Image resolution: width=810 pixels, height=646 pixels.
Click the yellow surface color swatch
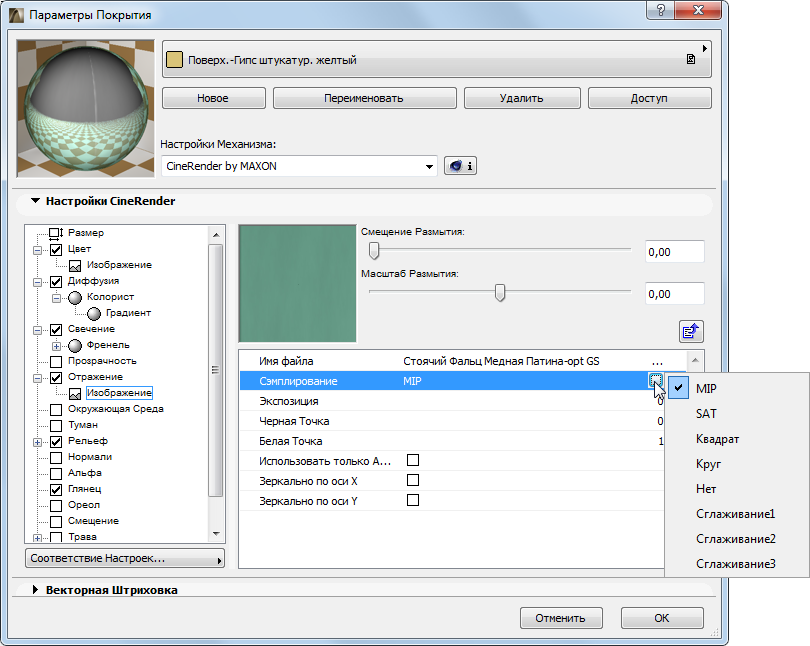point(174,60)
